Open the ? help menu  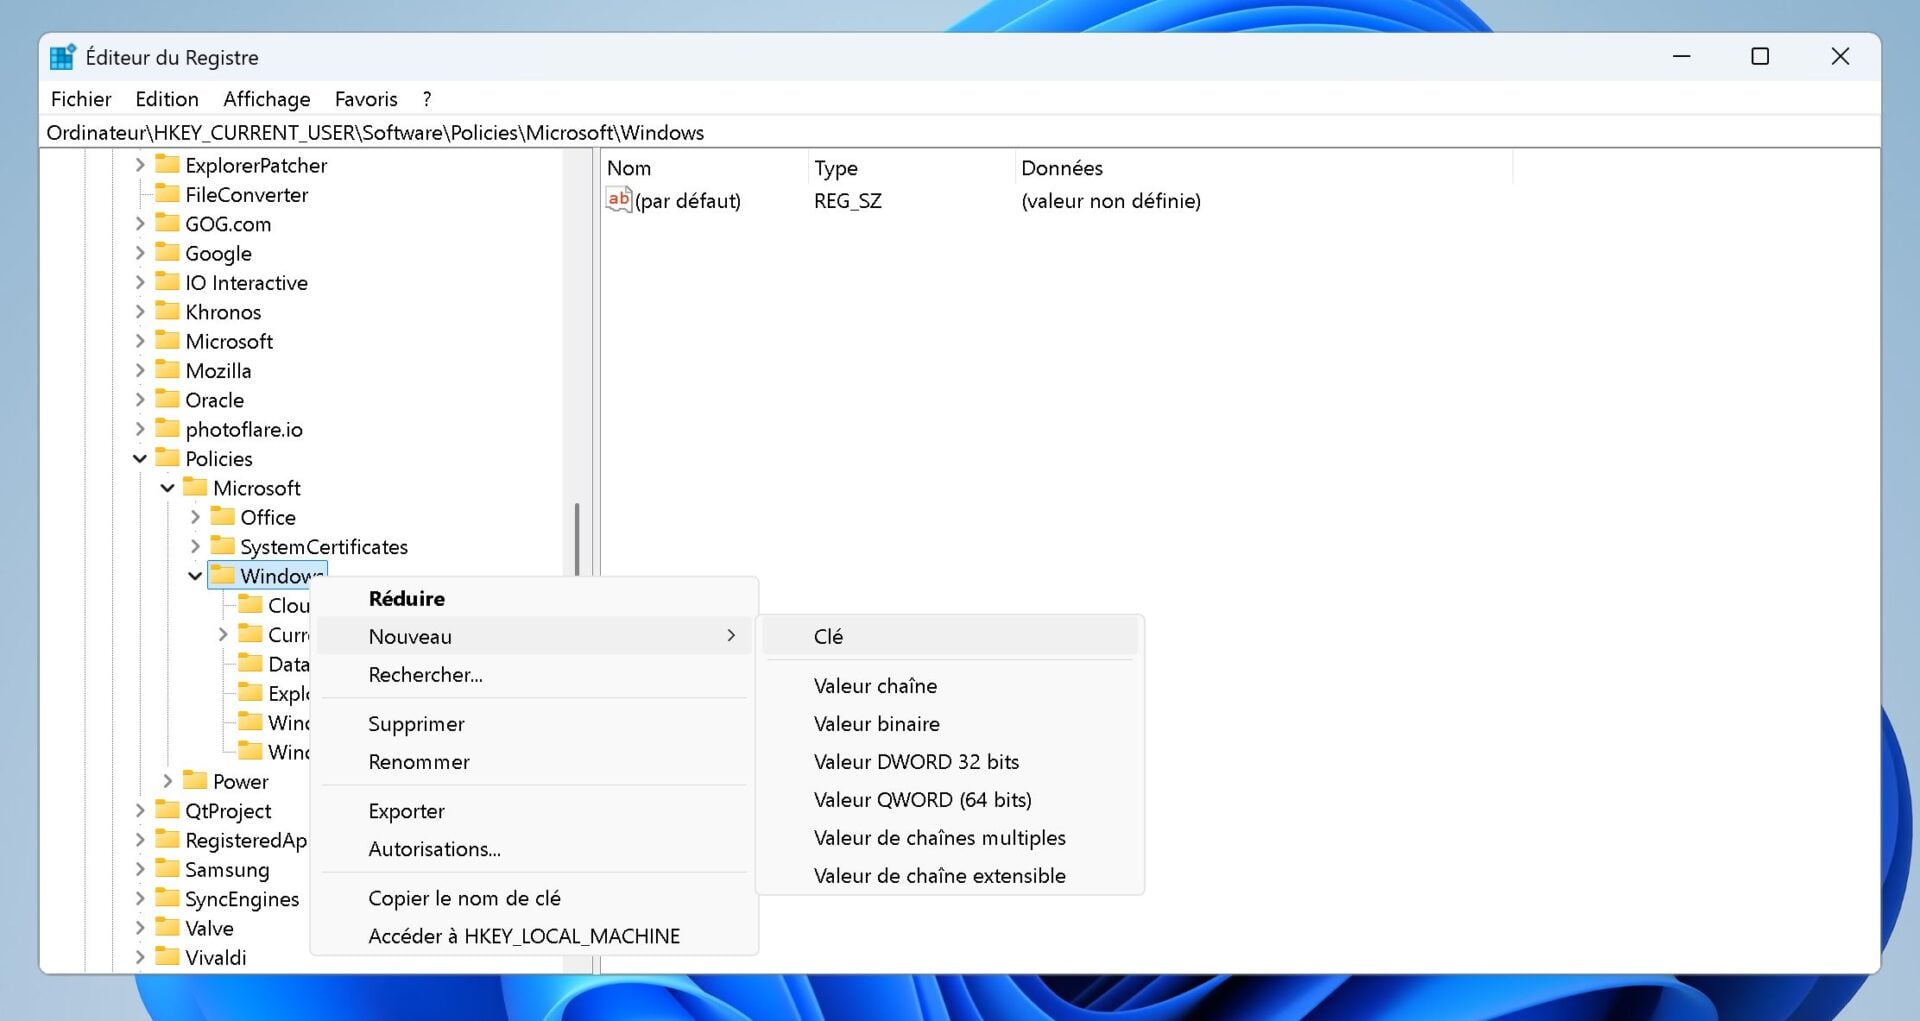pyautogui.click(x=427, y=98)
